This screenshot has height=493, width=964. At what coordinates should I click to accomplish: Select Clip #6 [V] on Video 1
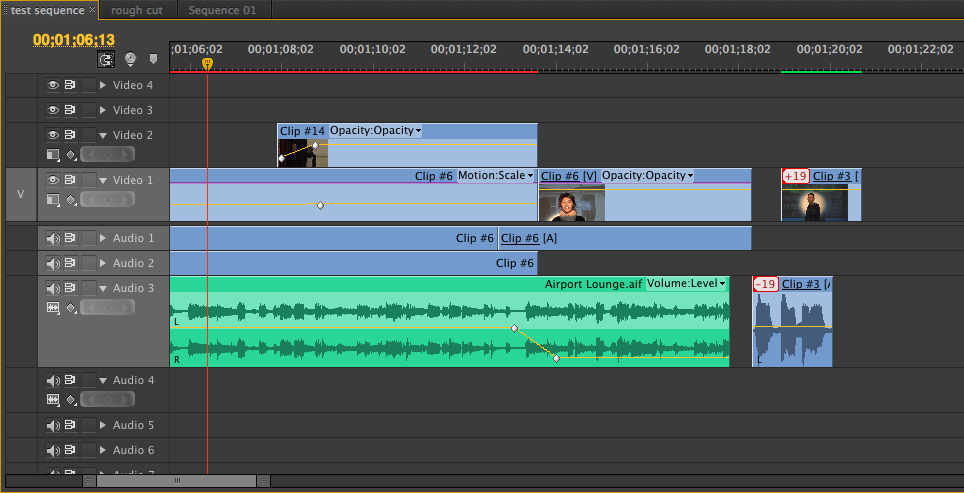644,195
